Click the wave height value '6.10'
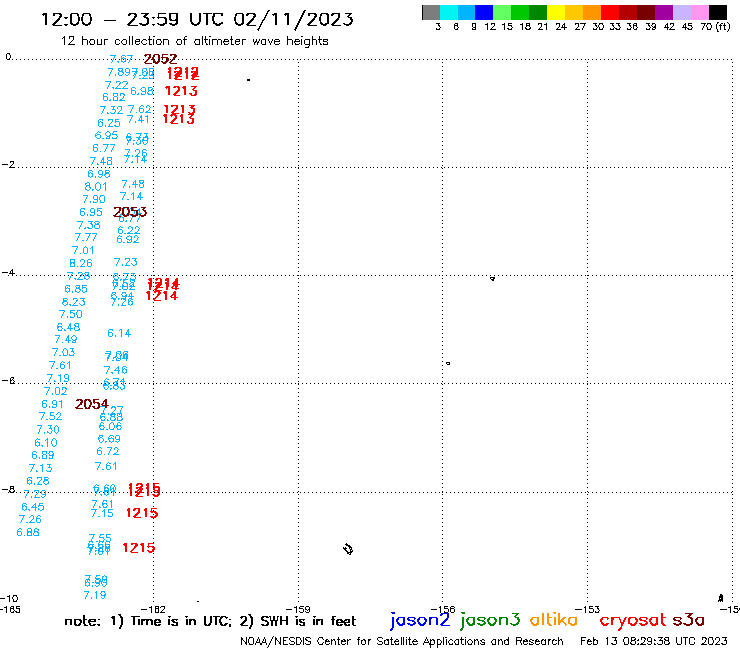Viewport: 740px width, 650px height. click(46, 443)
